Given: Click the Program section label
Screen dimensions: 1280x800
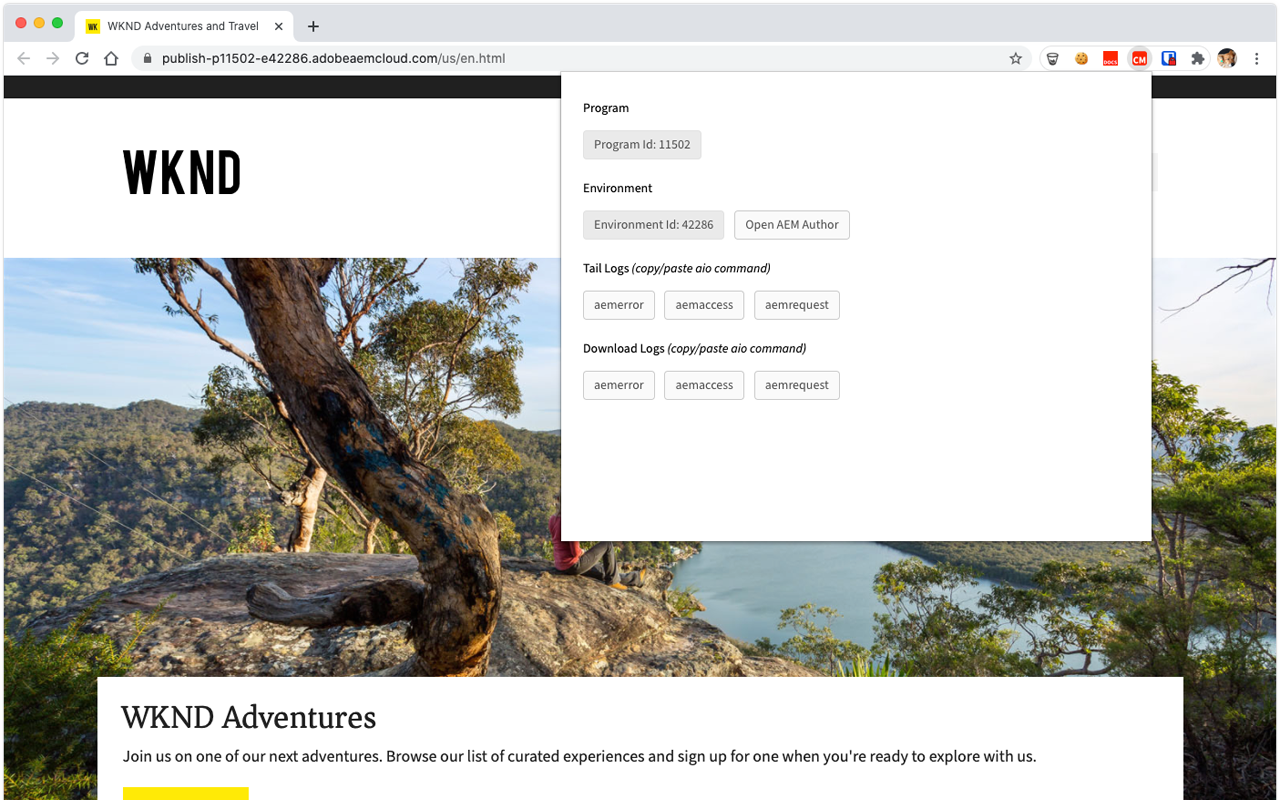Looking at the screenshot, I should 606,108.
